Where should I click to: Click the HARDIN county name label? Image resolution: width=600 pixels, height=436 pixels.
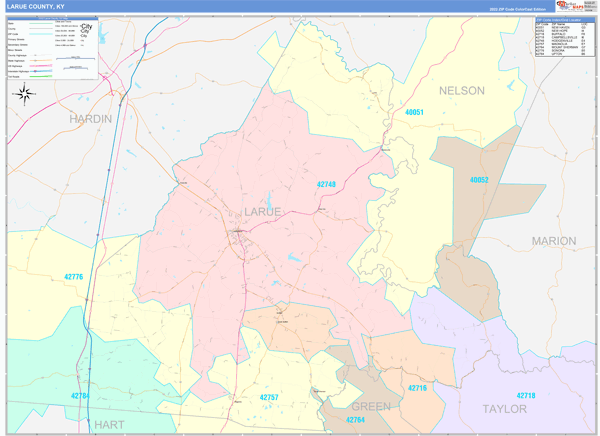click(x=91, y=119)
